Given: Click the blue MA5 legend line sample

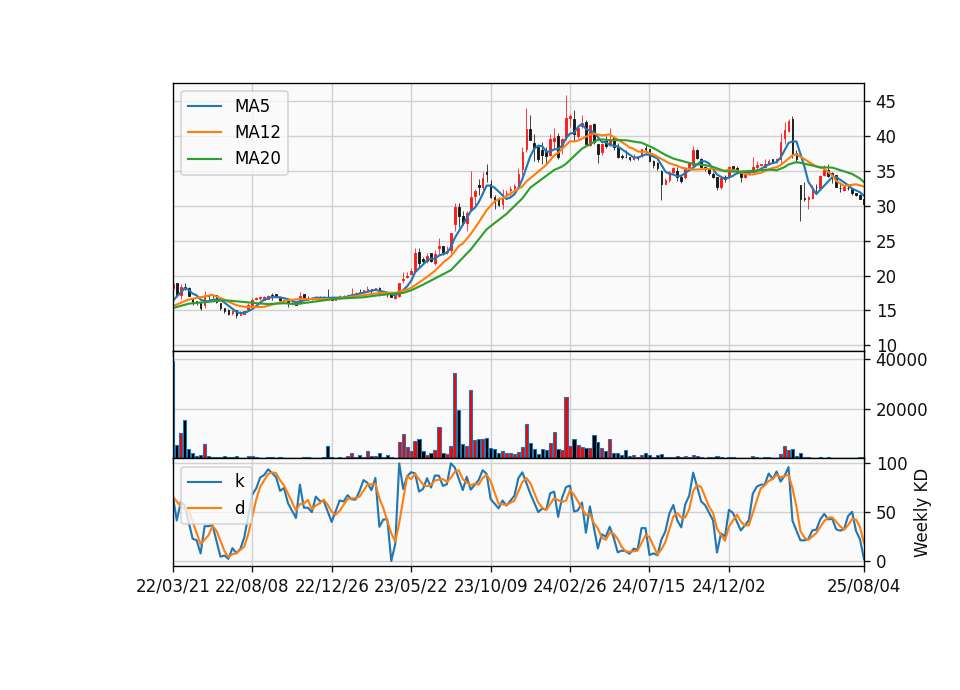Looking at the screenshot, I should [x=204, y=106].
